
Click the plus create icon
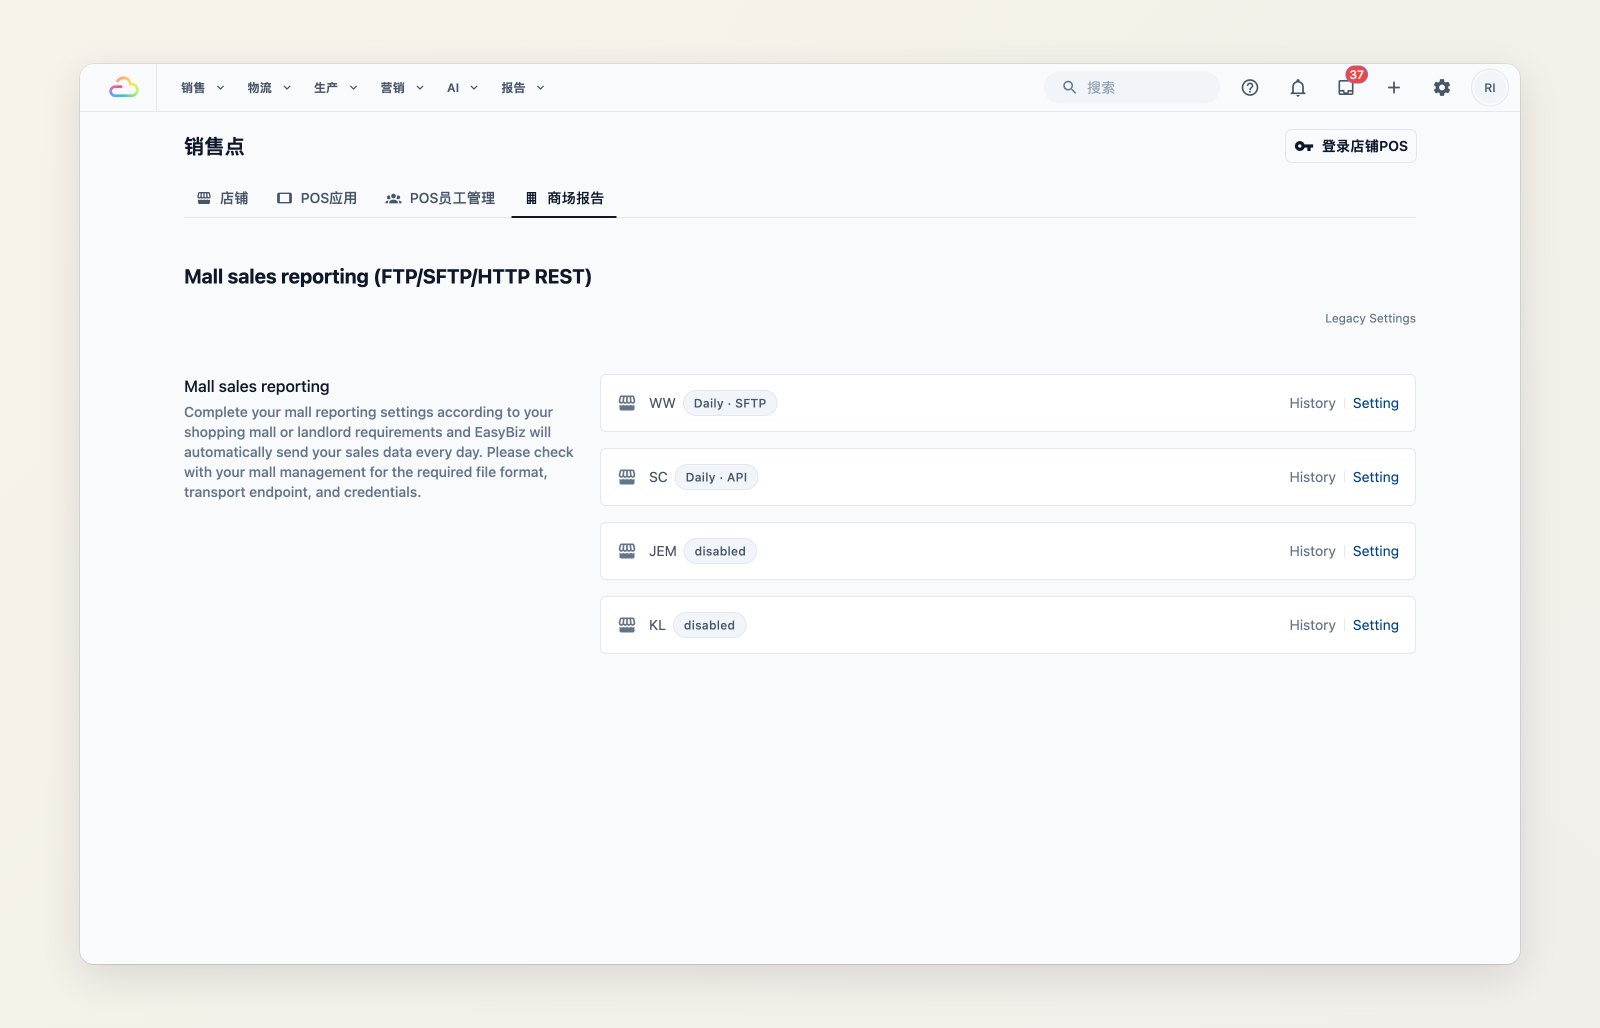tap(1394, 88)
